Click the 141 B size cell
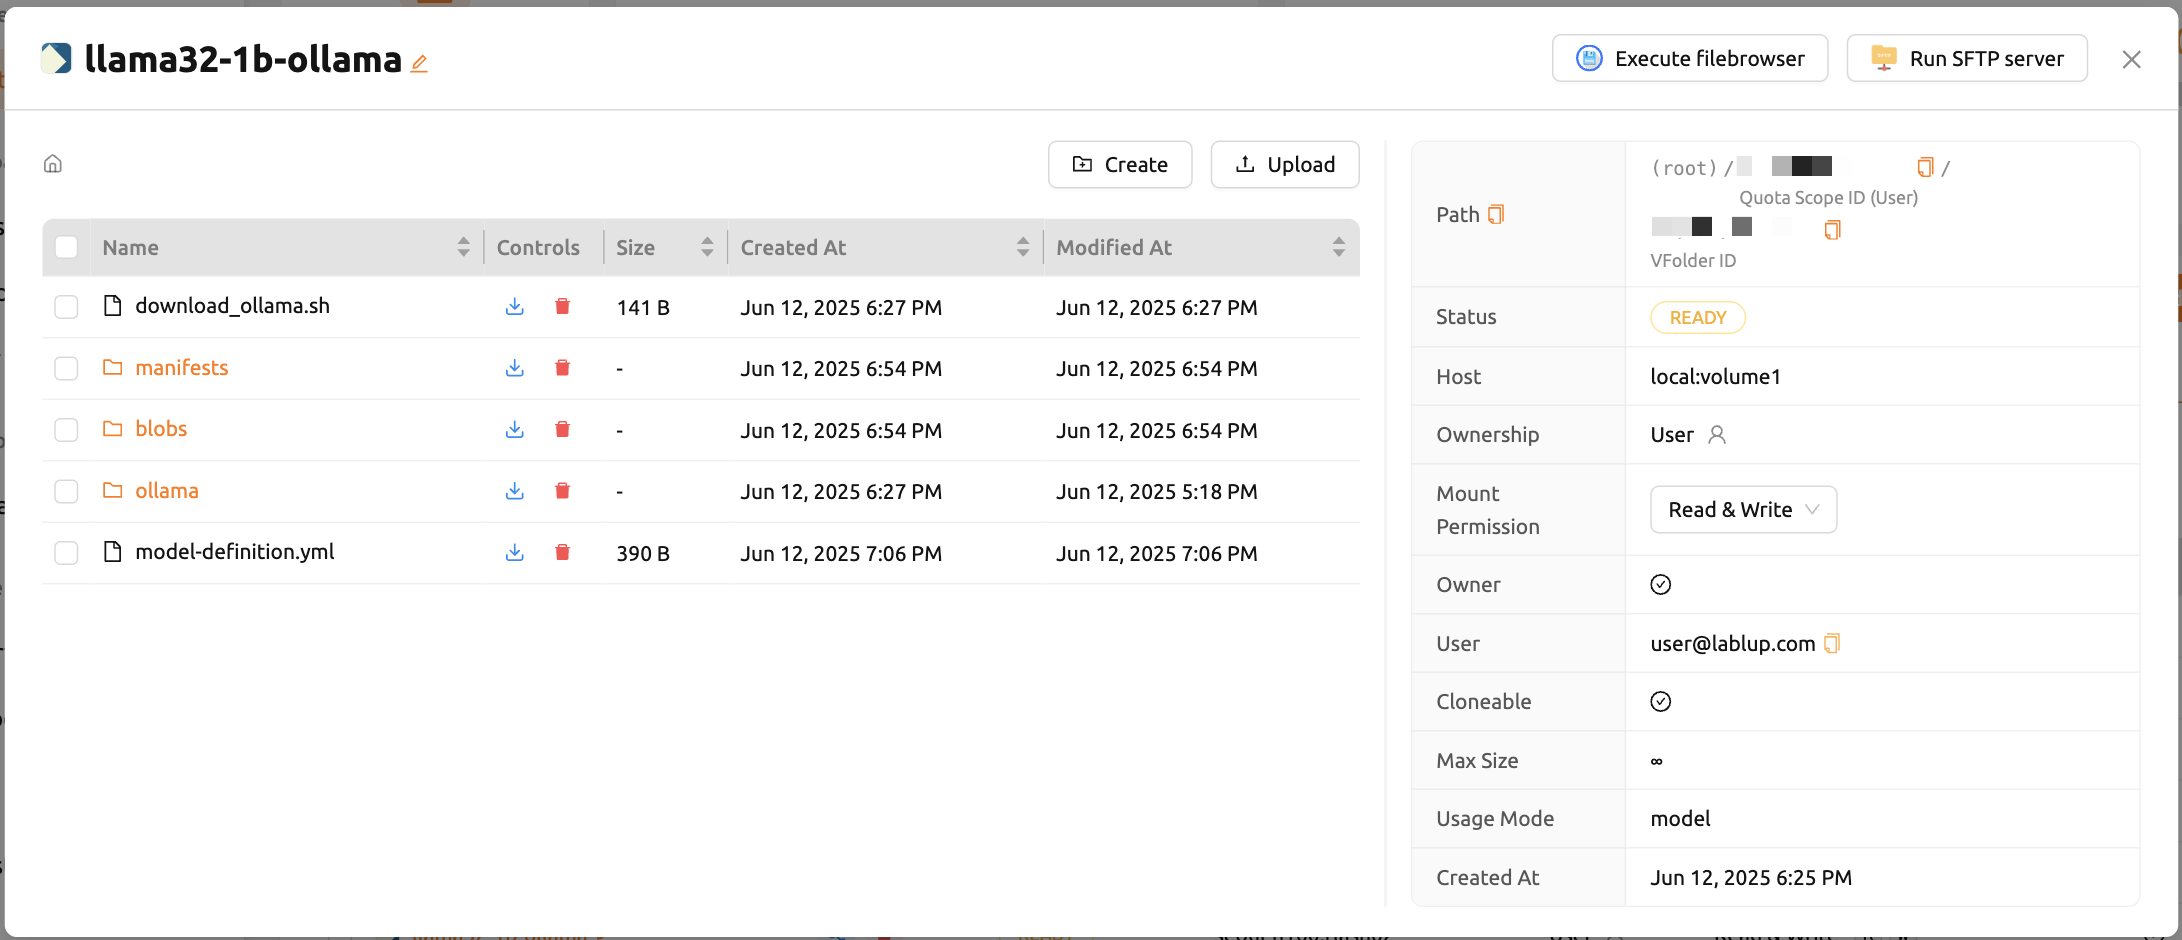 tap(643, 307)
